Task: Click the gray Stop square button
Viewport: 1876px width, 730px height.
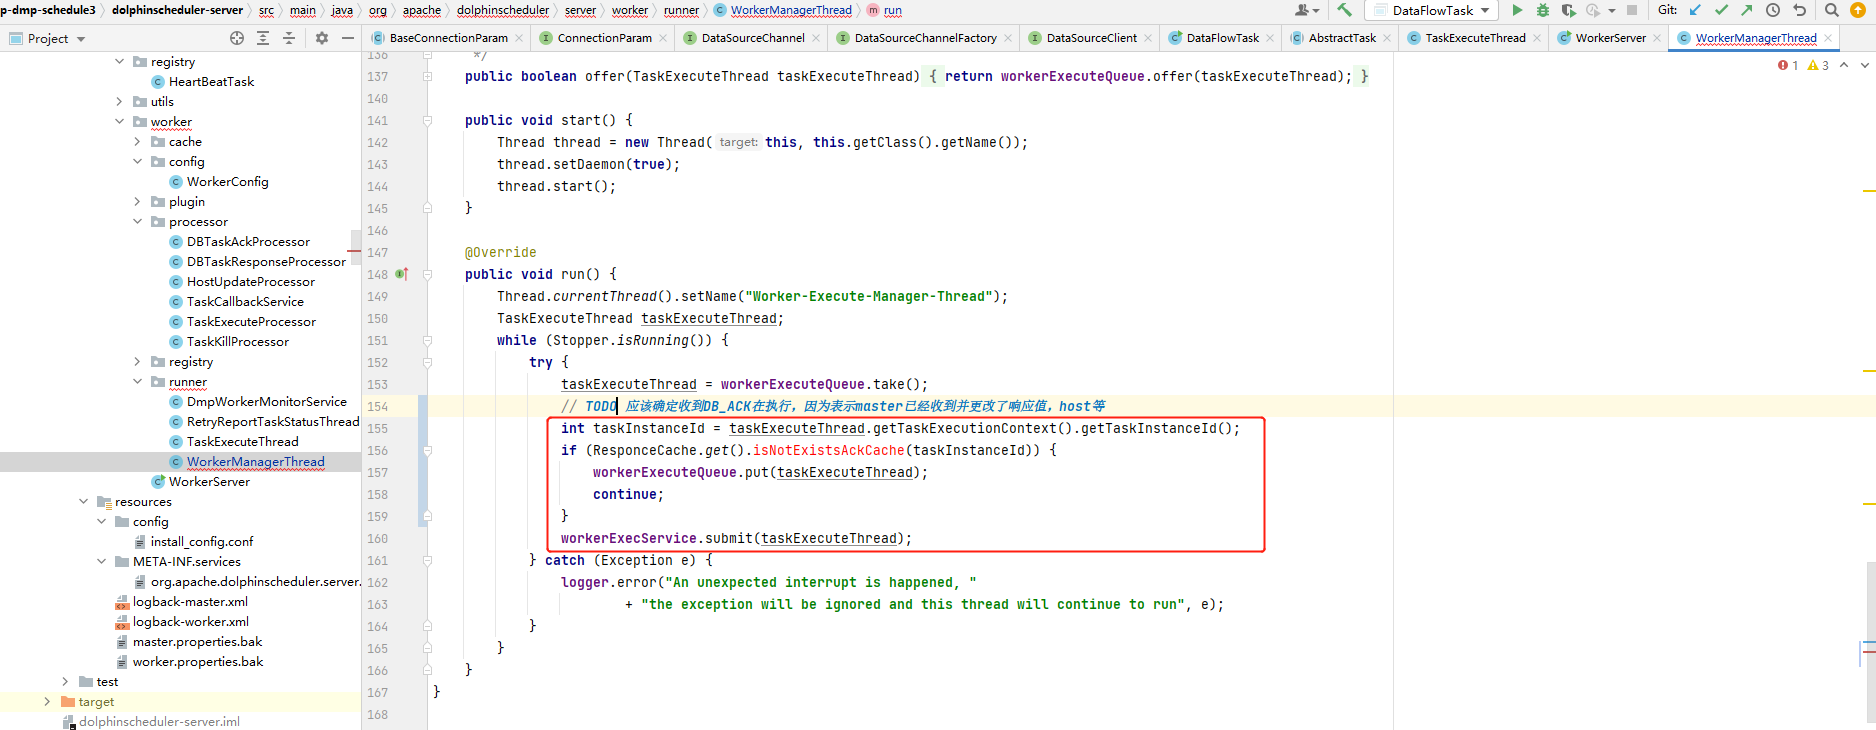Action: 1632,10
